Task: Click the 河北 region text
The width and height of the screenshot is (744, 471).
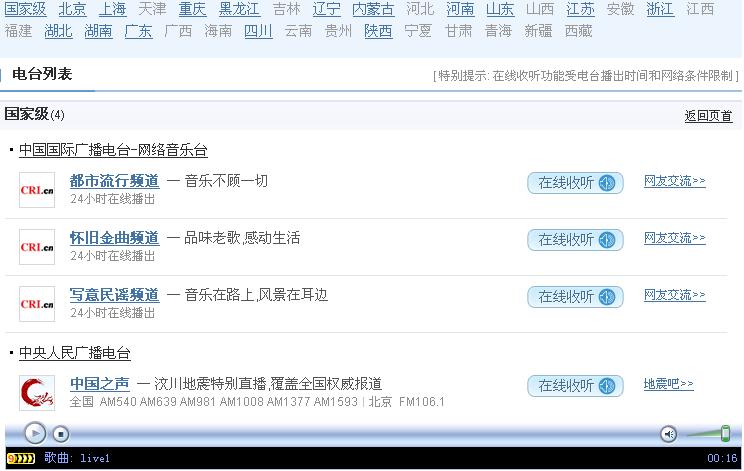Action: (420, 9)
